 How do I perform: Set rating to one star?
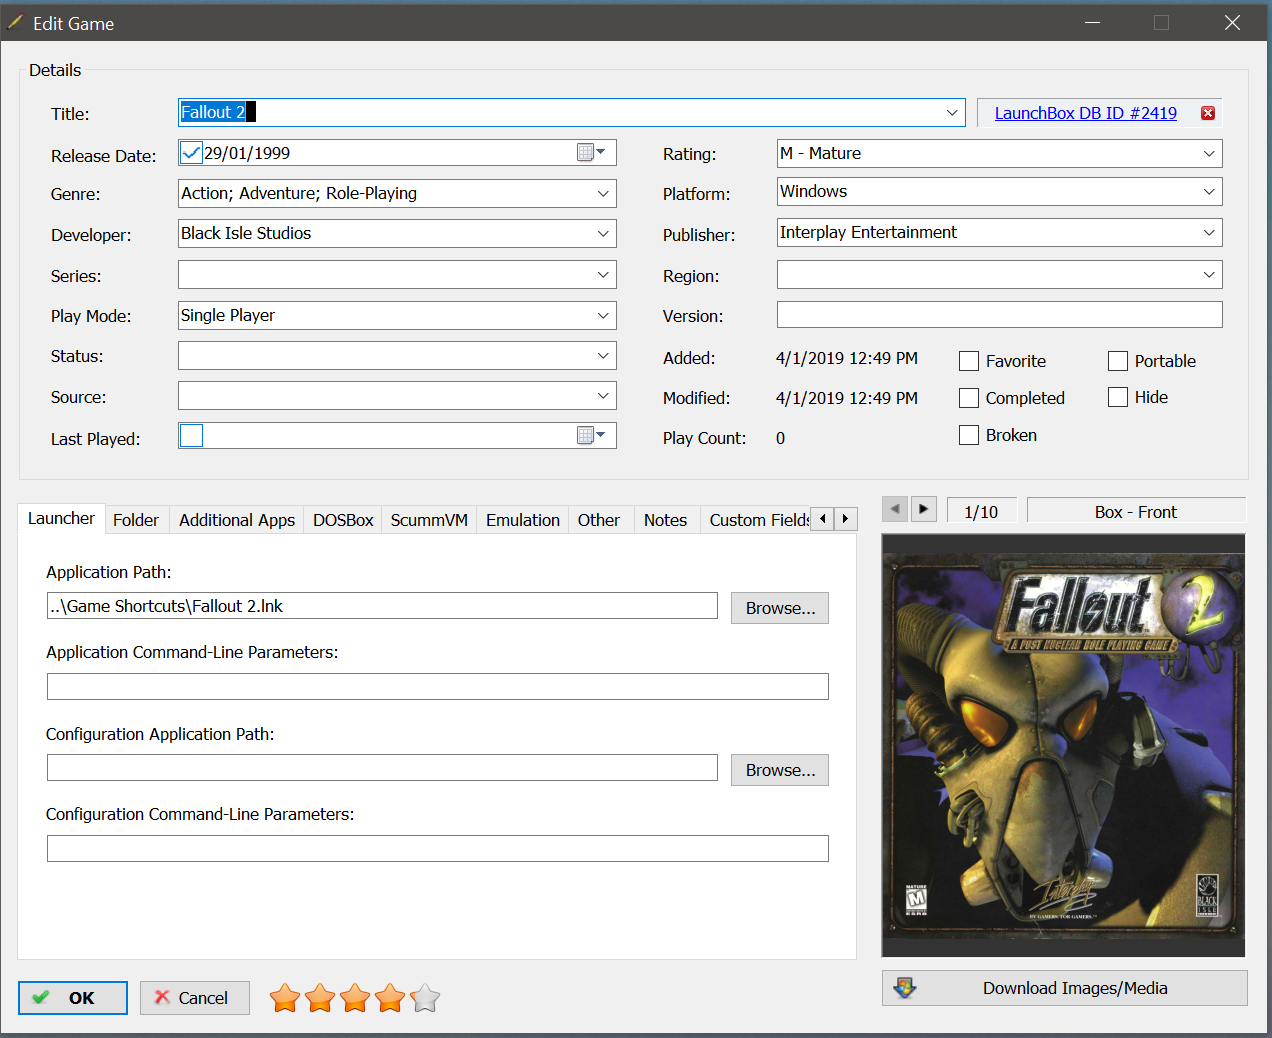click(285, 998)
